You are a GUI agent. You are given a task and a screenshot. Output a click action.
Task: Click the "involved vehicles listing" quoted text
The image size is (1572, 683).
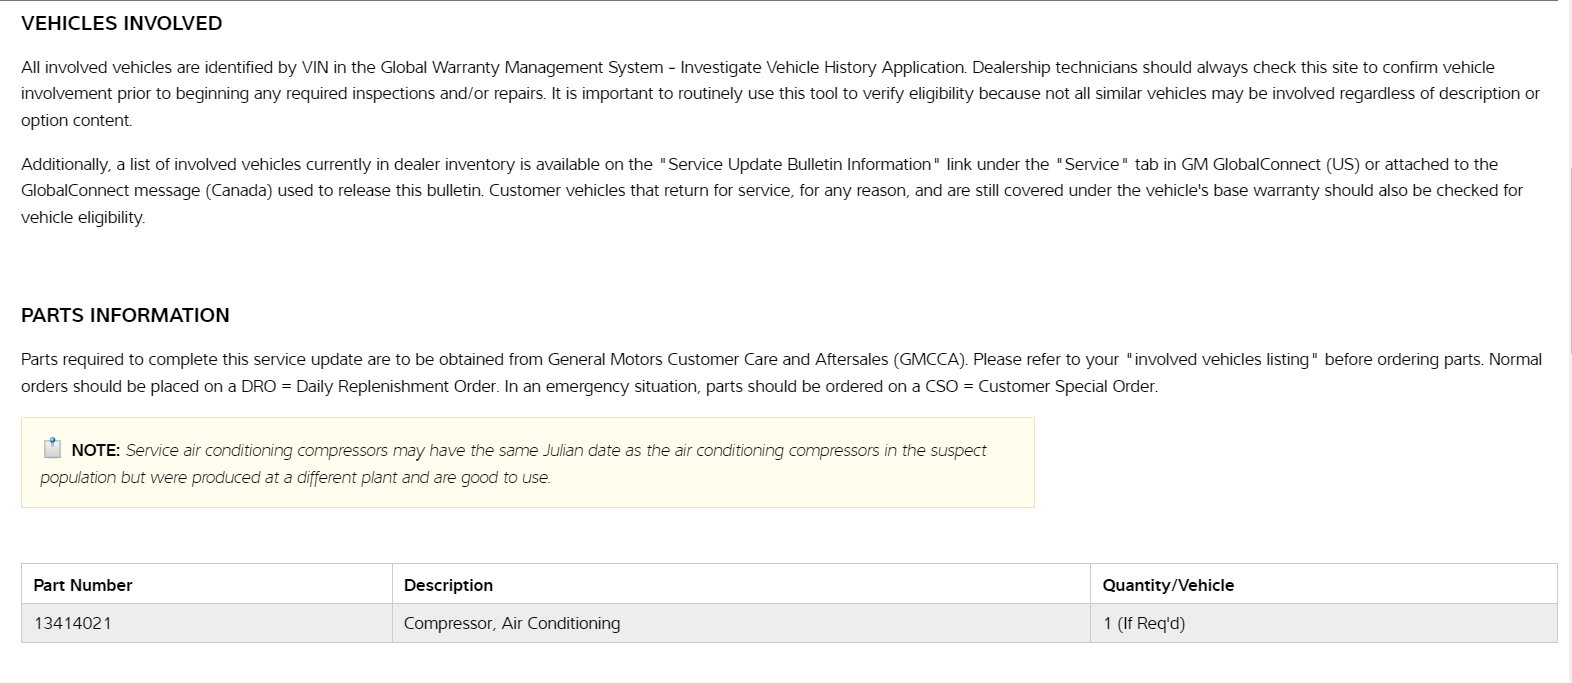coord(1221,359)
